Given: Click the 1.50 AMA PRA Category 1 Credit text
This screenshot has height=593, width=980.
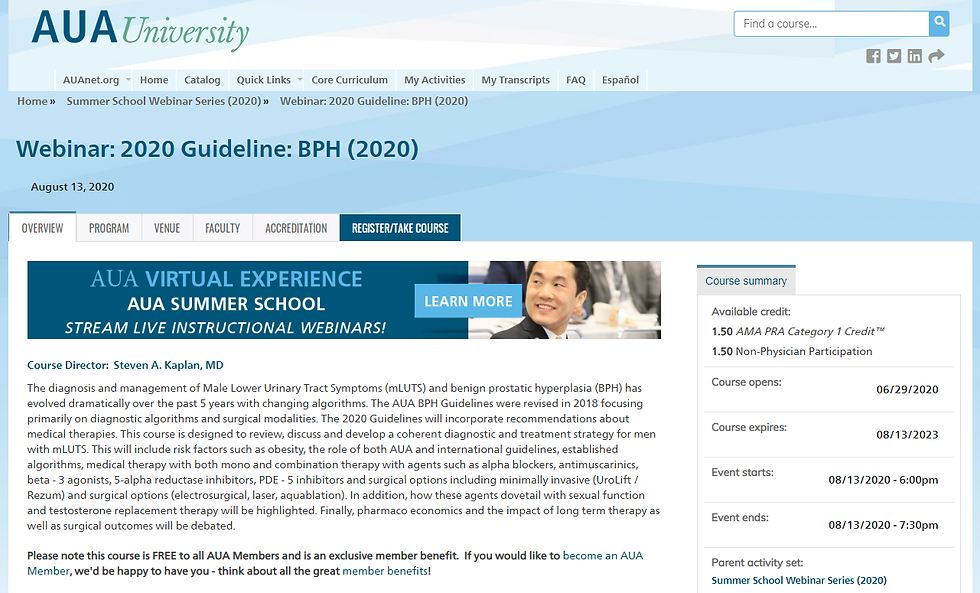Looking at the screenshot, I should 798,331.
